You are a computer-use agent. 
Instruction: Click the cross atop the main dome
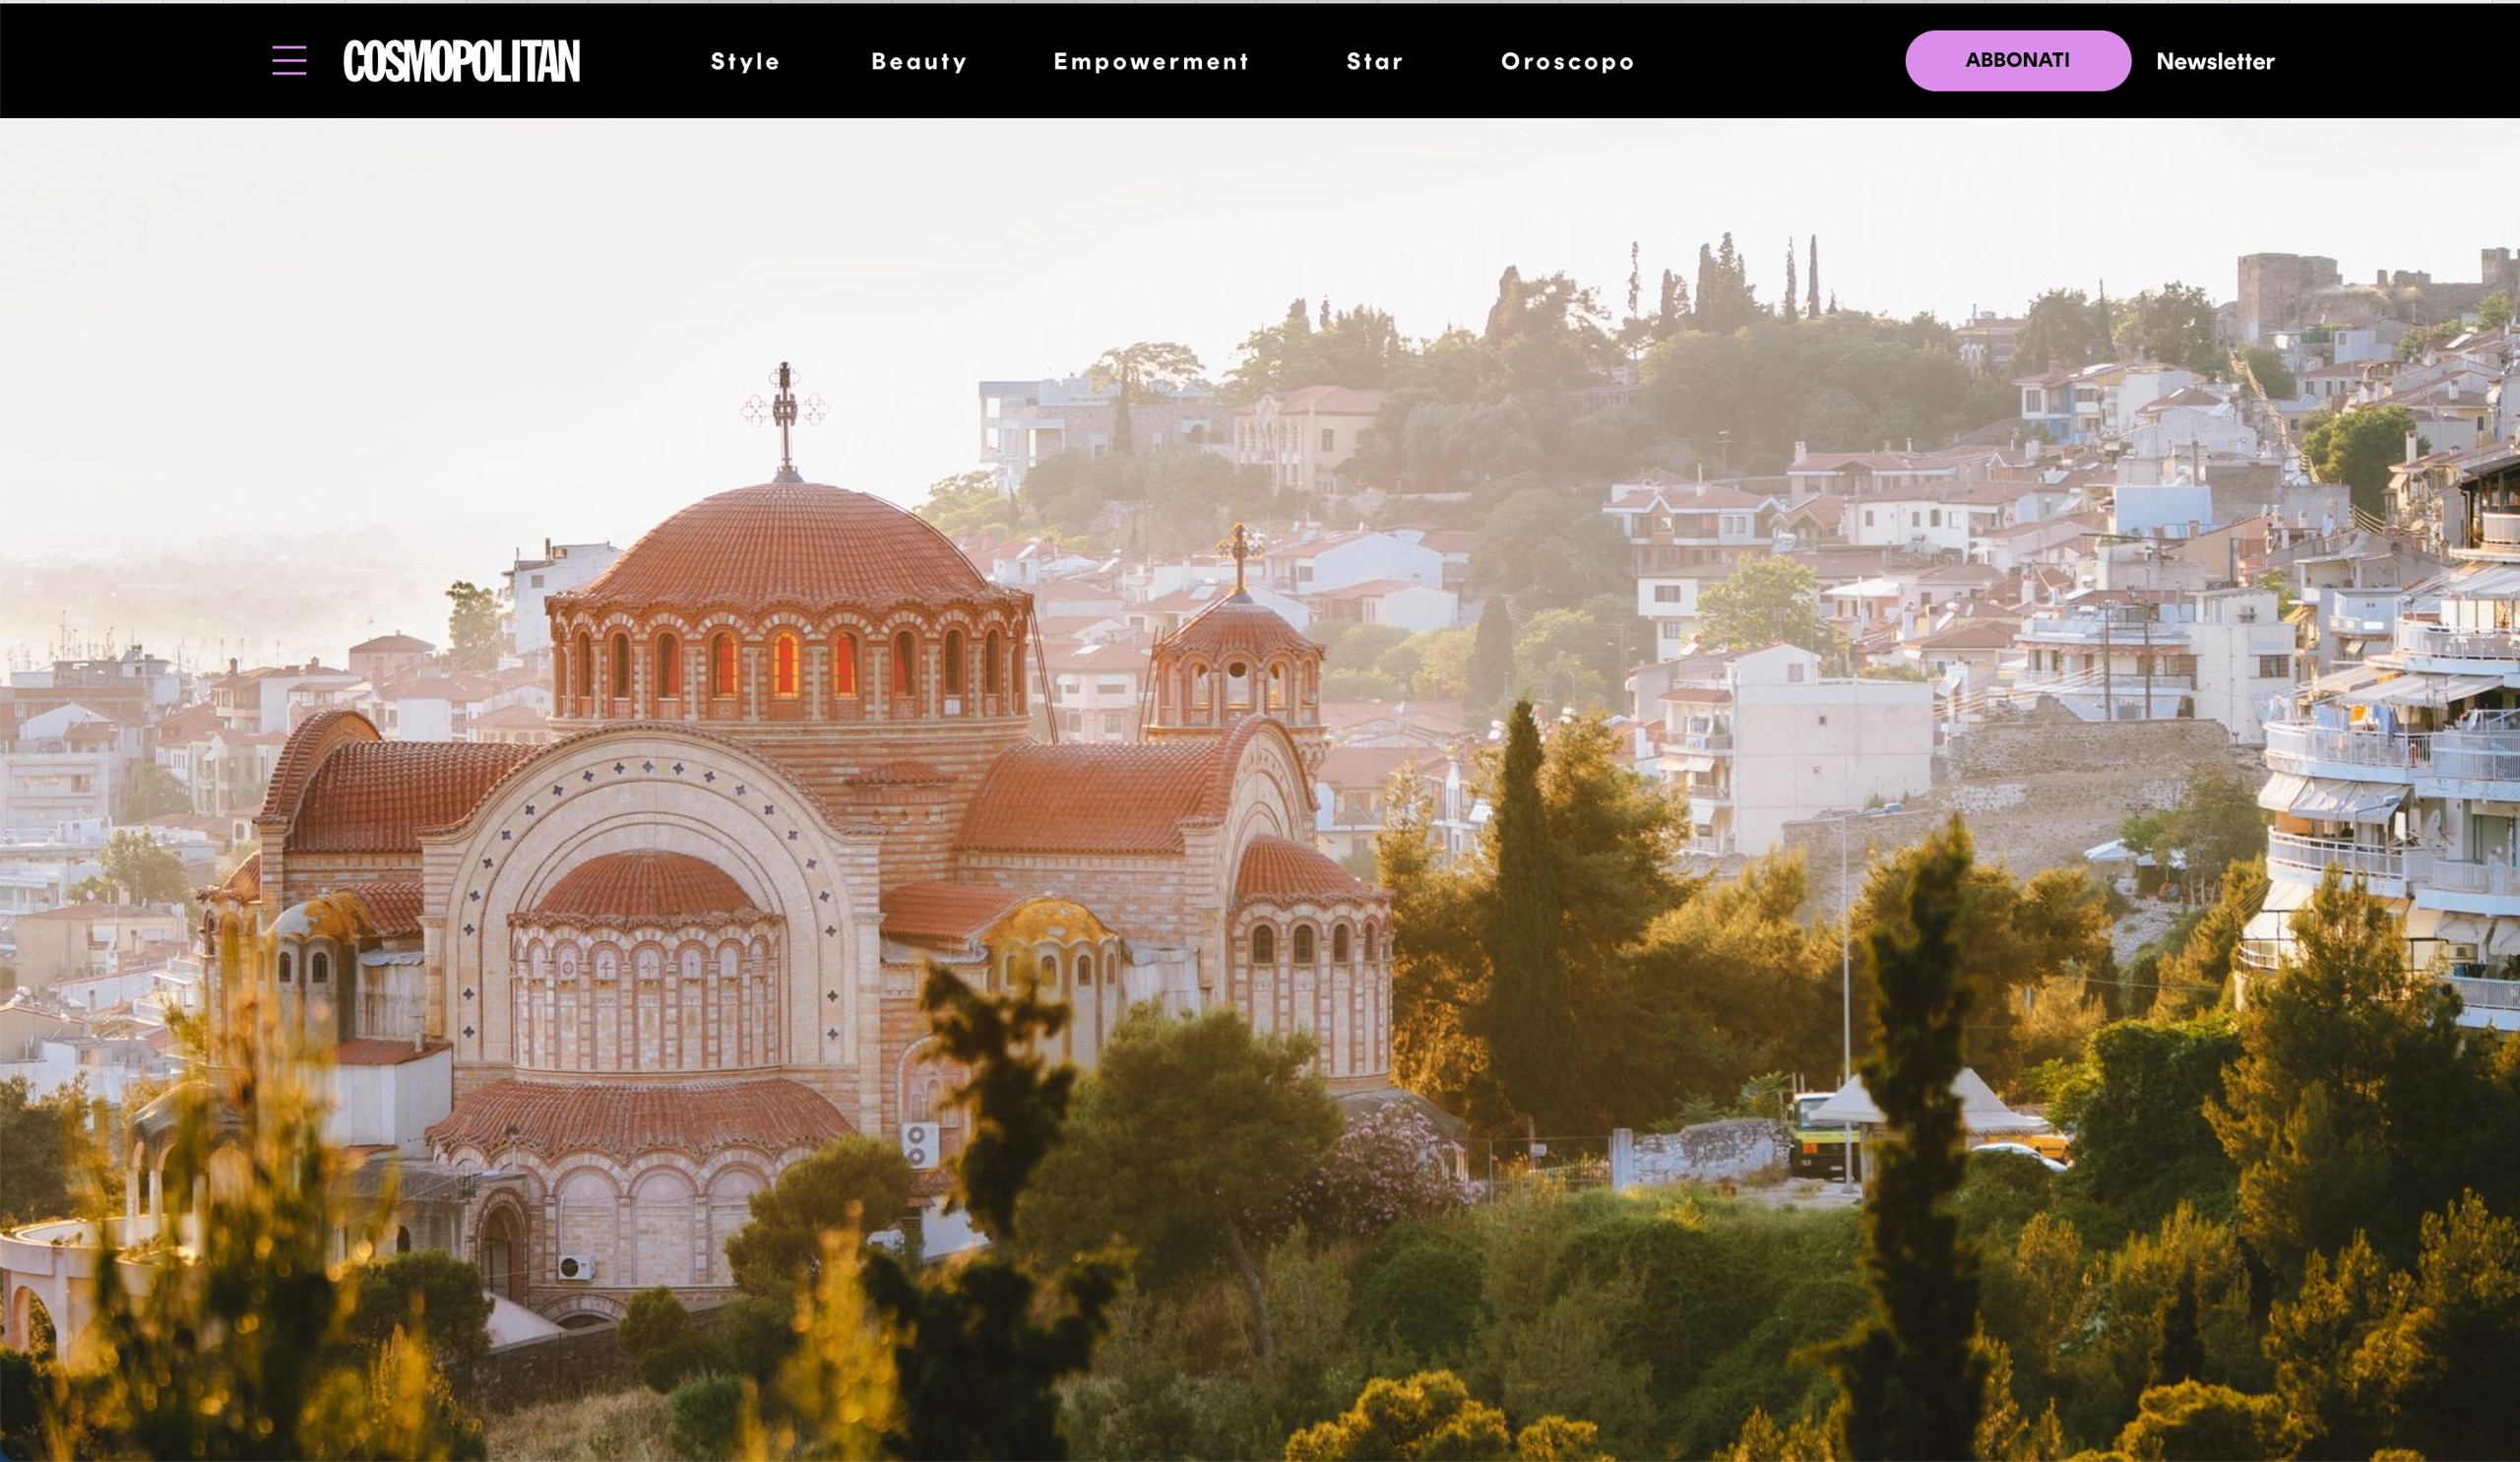[785, 408]
